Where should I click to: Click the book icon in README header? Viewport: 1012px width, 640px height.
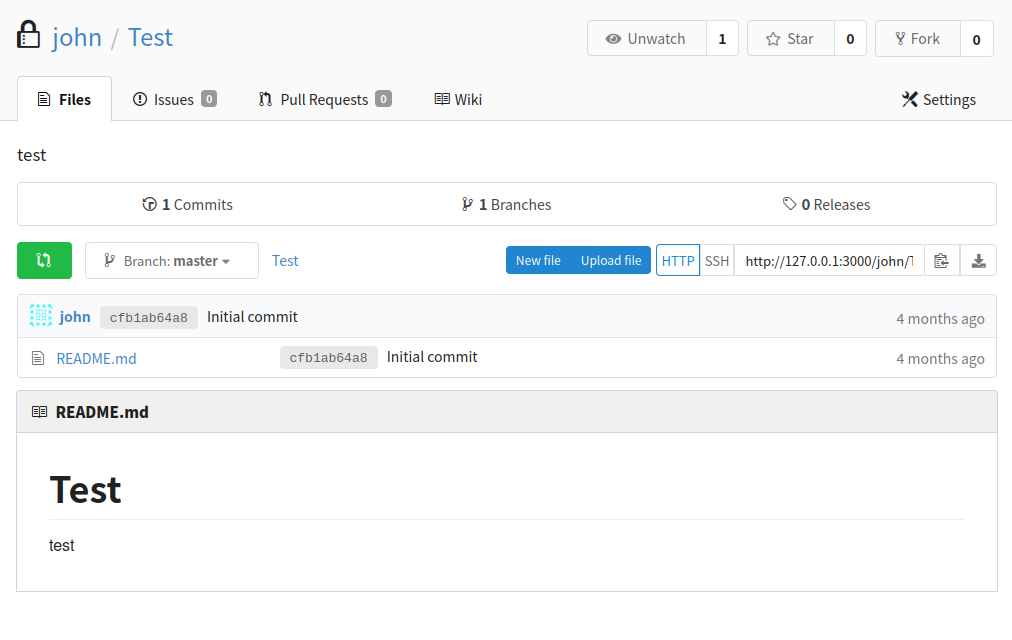(x=40, y=412)
